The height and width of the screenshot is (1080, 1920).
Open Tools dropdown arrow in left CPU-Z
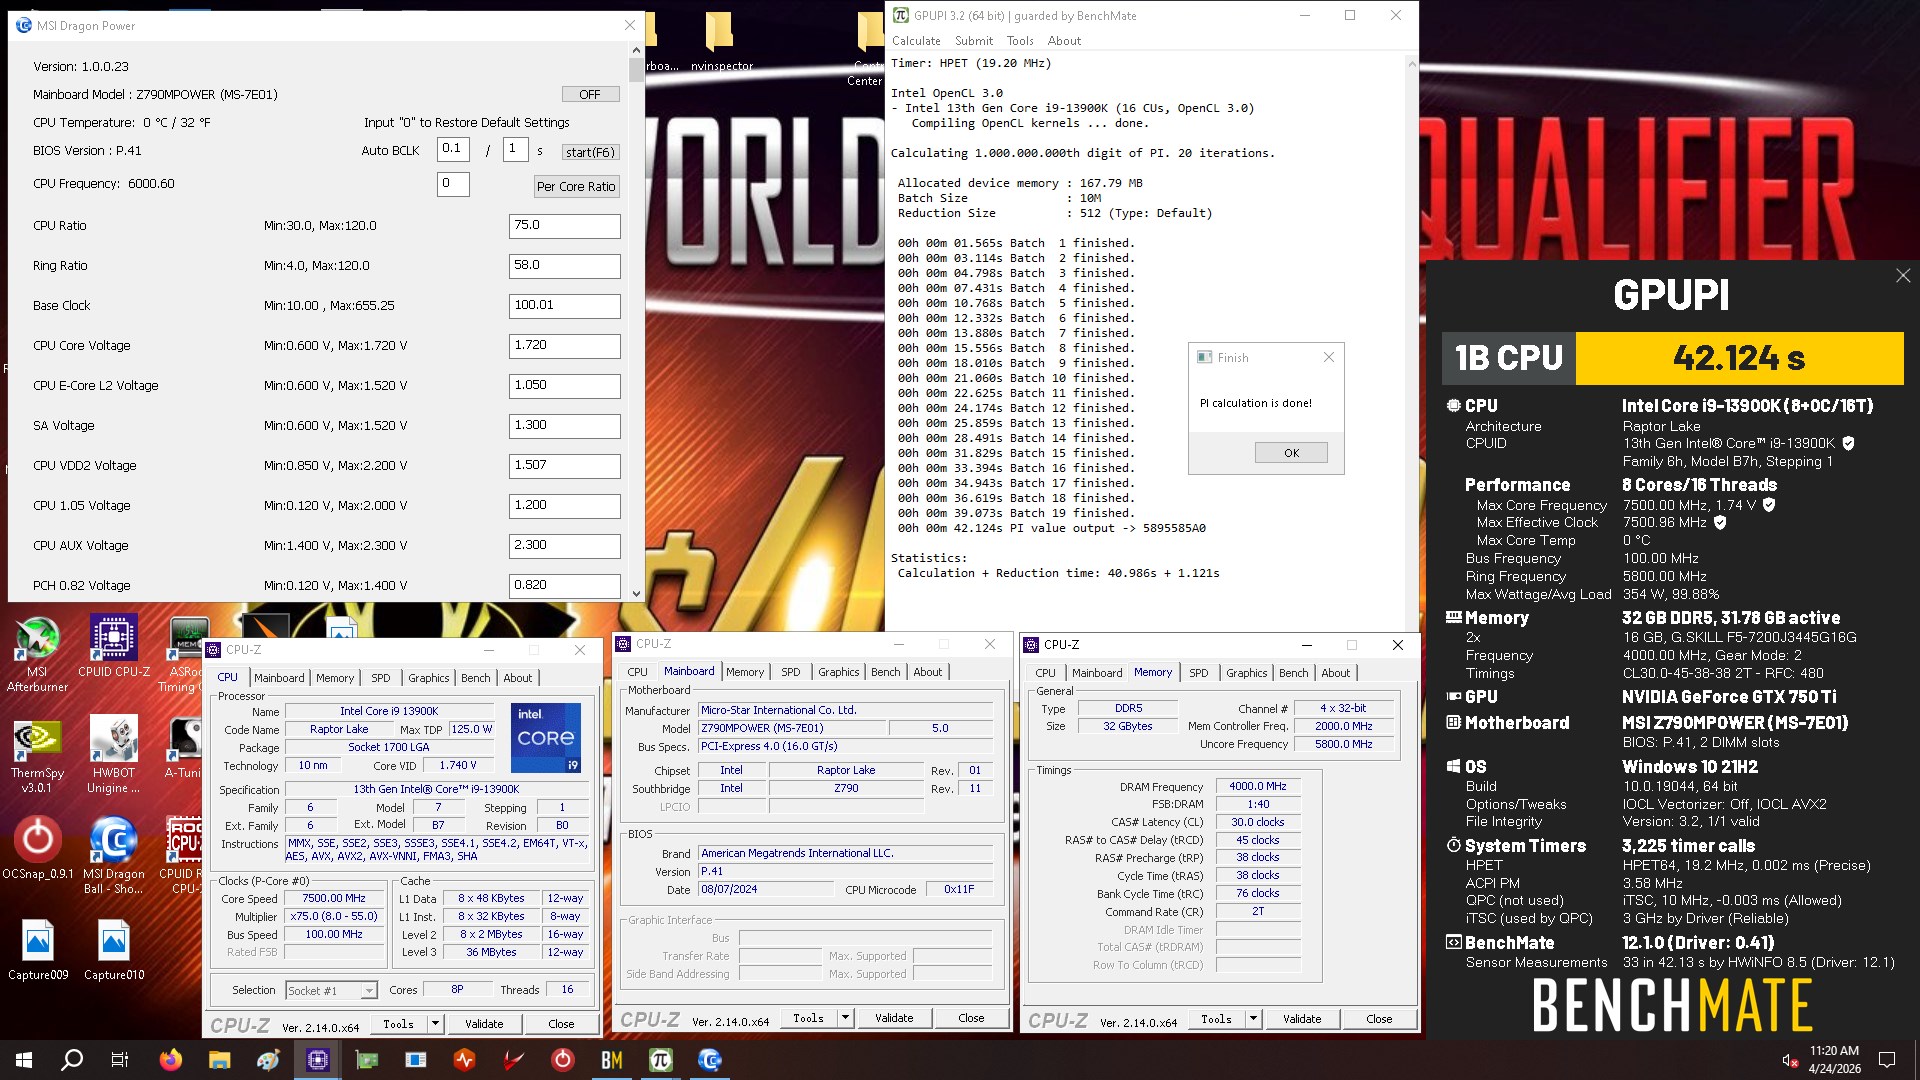[435, 1024]
